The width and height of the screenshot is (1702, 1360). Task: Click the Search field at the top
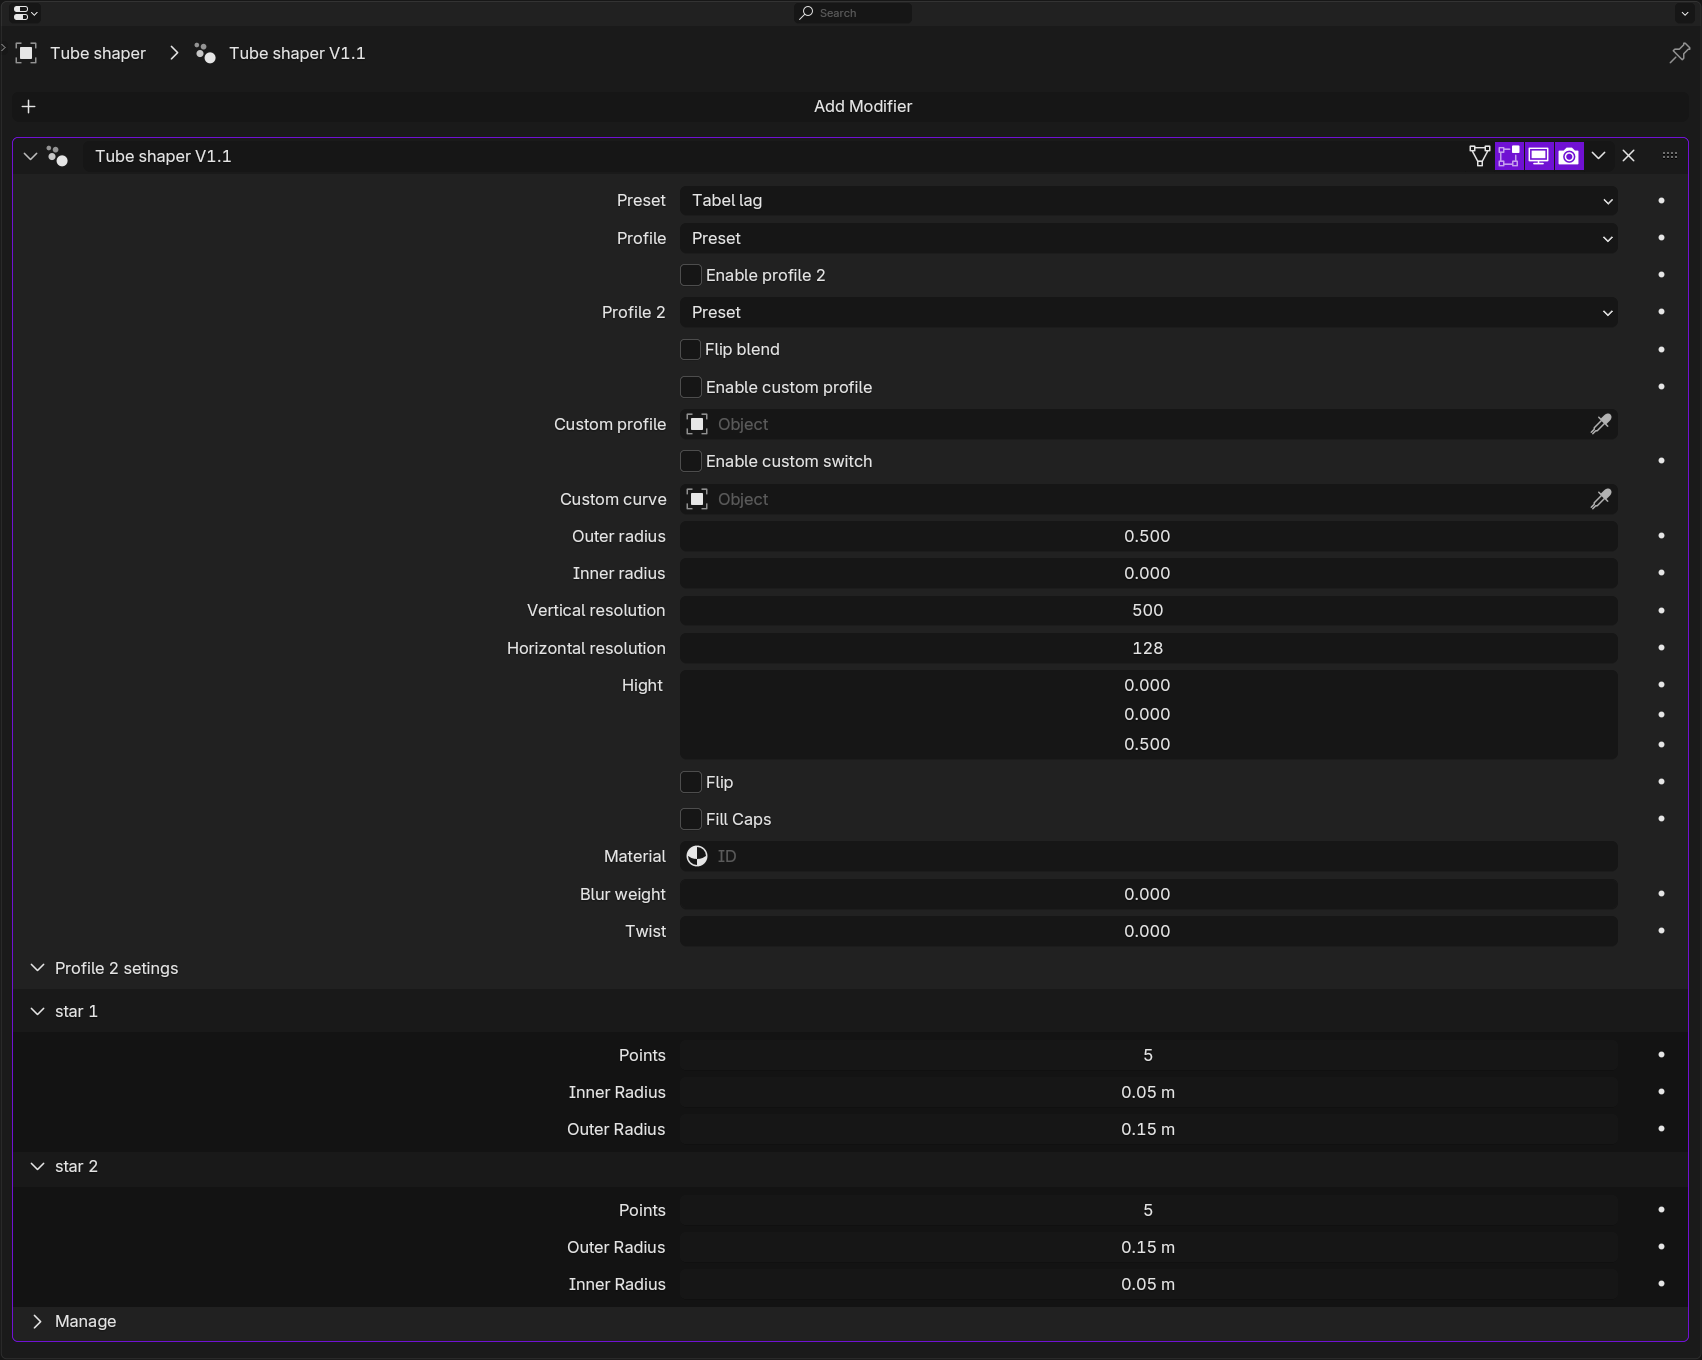[855, 13]
